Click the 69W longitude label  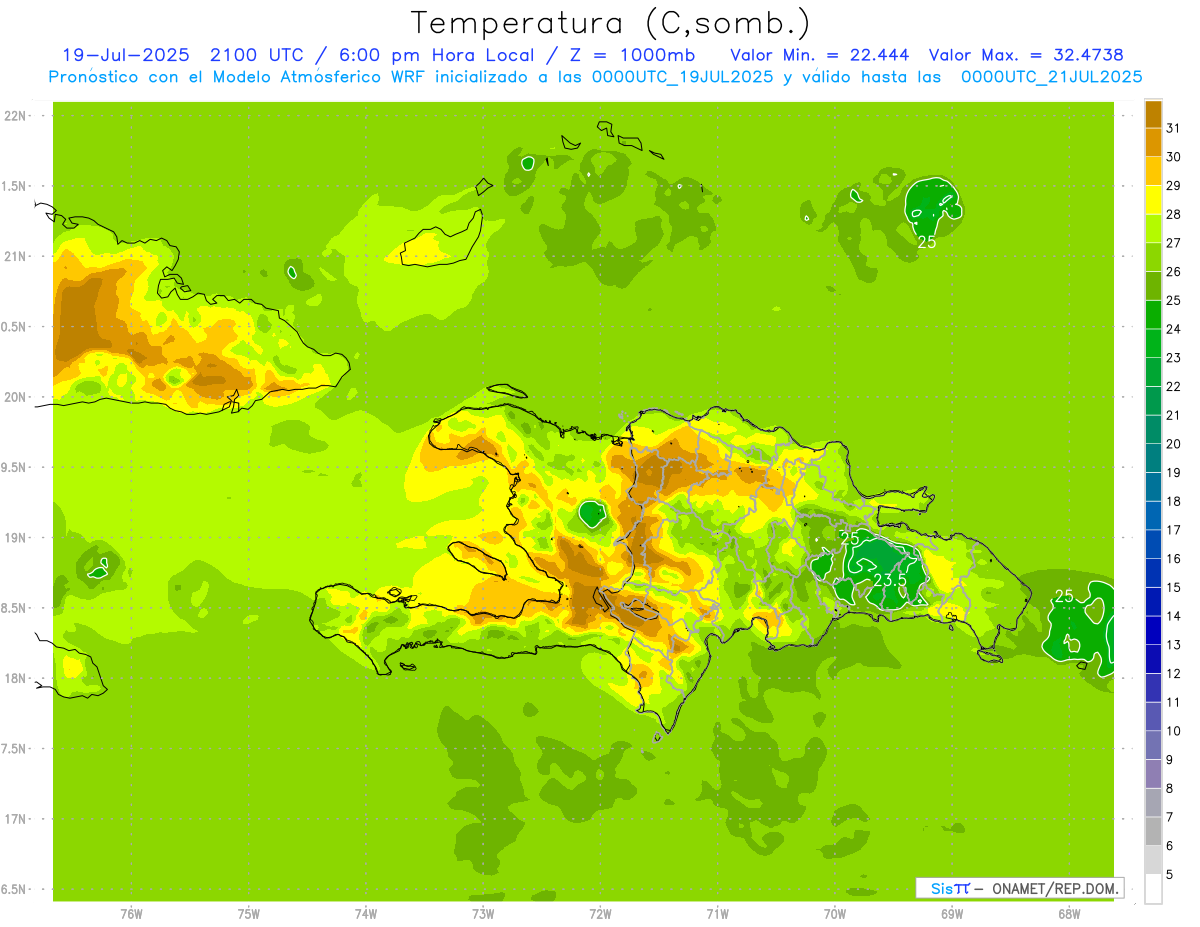[x=952, y=914]
